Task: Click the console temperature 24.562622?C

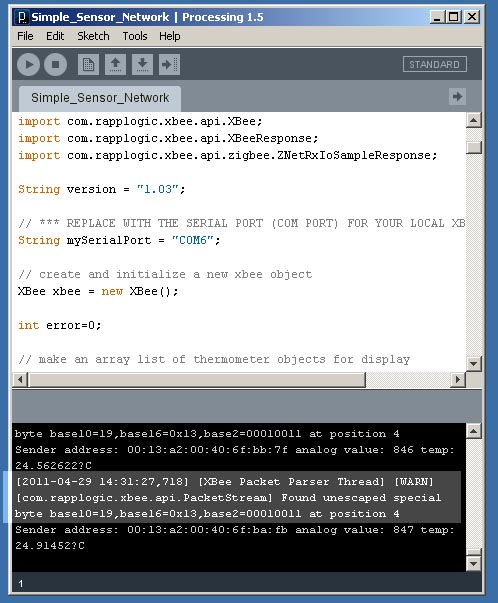Action: click(x=53, y=466)
